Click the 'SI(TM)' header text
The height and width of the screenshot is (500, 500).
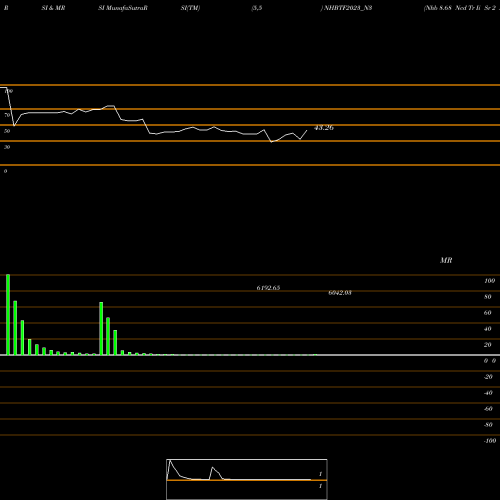190,8
